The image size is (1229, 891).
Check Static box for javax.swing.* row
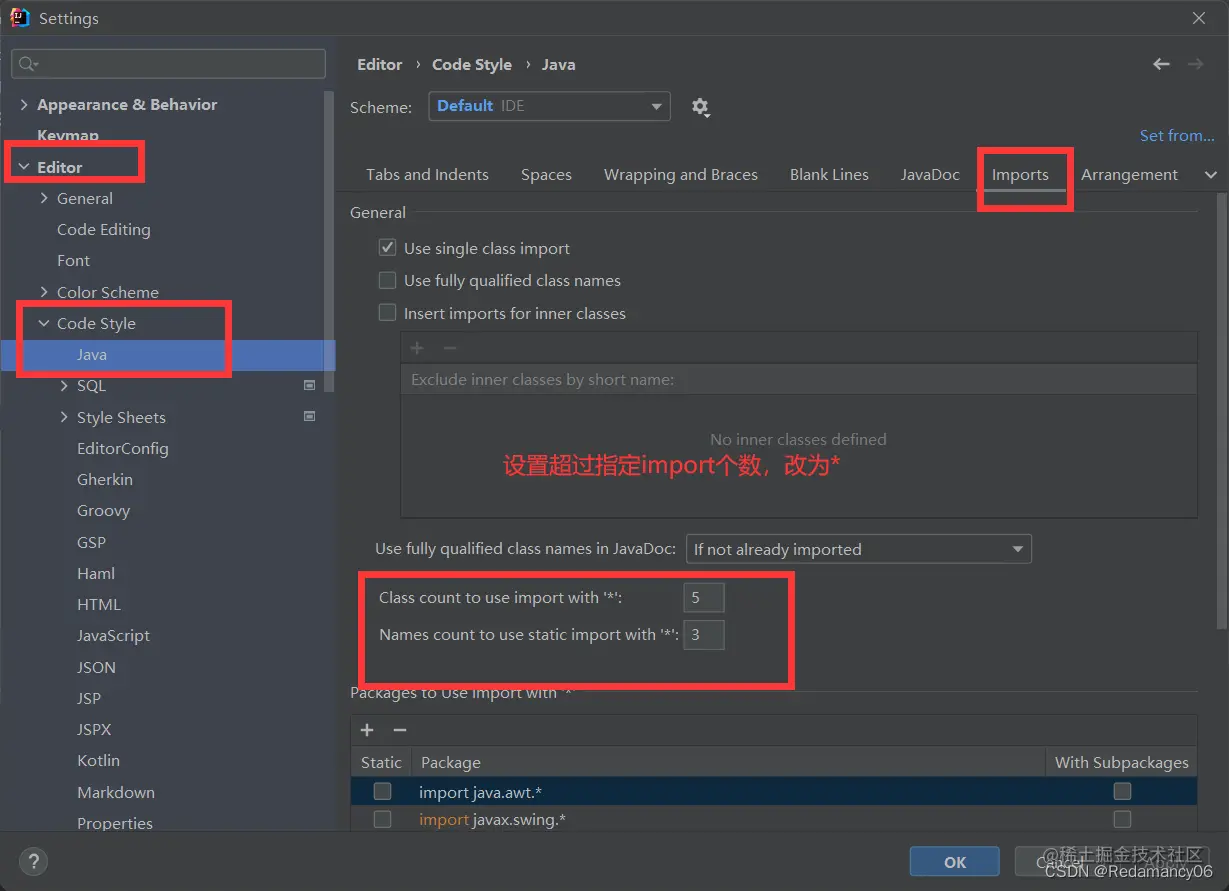click(382, 819)
